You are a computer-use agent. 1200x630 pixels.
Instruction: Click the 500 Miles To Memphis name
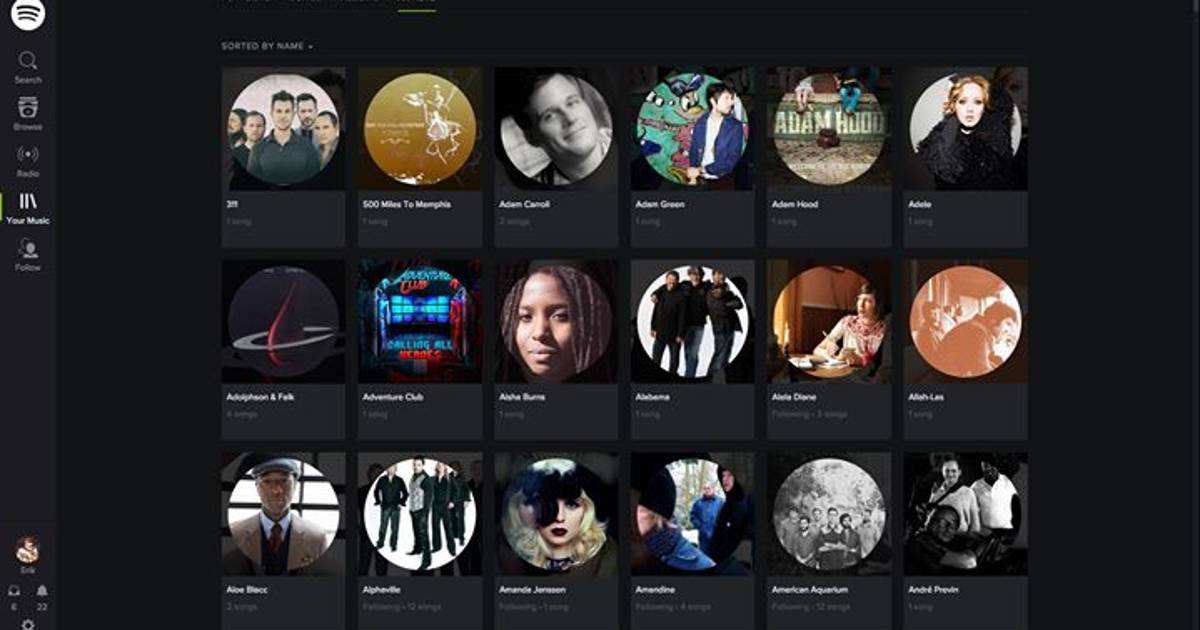(x=407, y=204)
